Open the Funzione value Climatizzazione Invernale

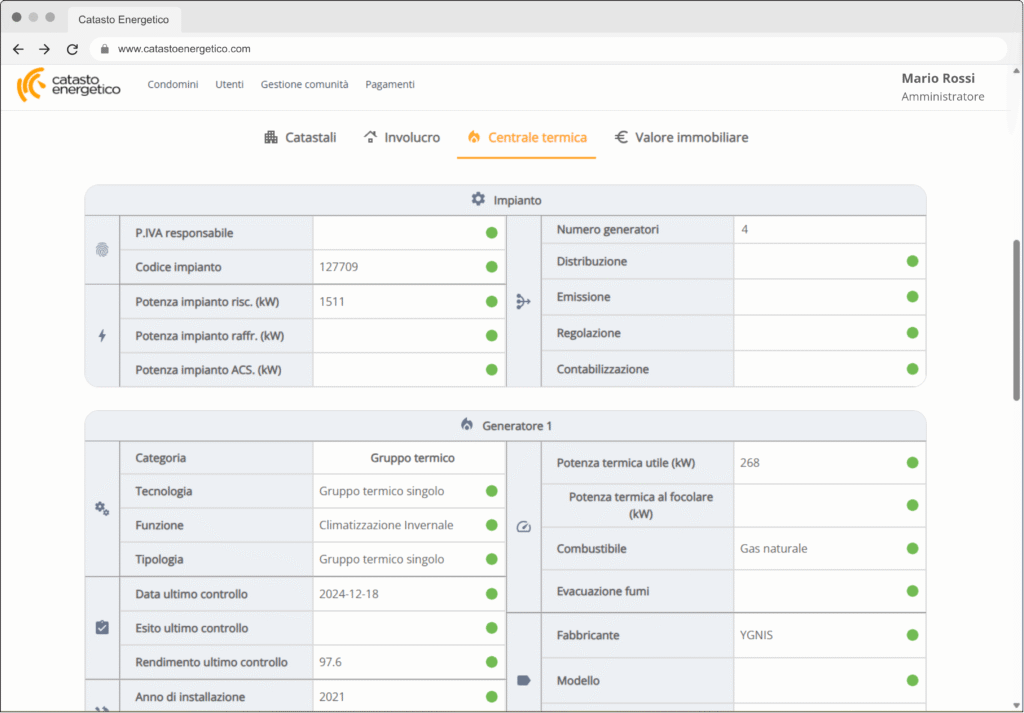tap(386, 525)
